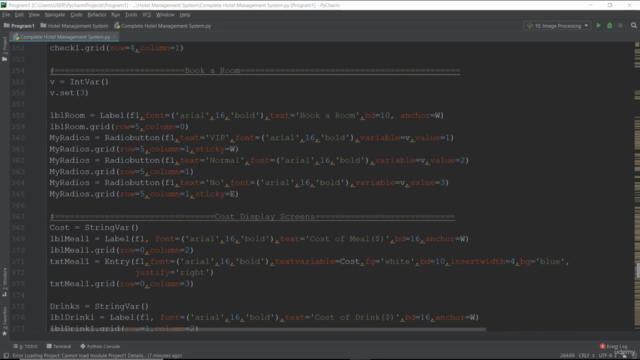
Task: Click 'lblMeal1.grid(row=0,column=2)' line
Action: pyautogui.click(x=122, y=250)
